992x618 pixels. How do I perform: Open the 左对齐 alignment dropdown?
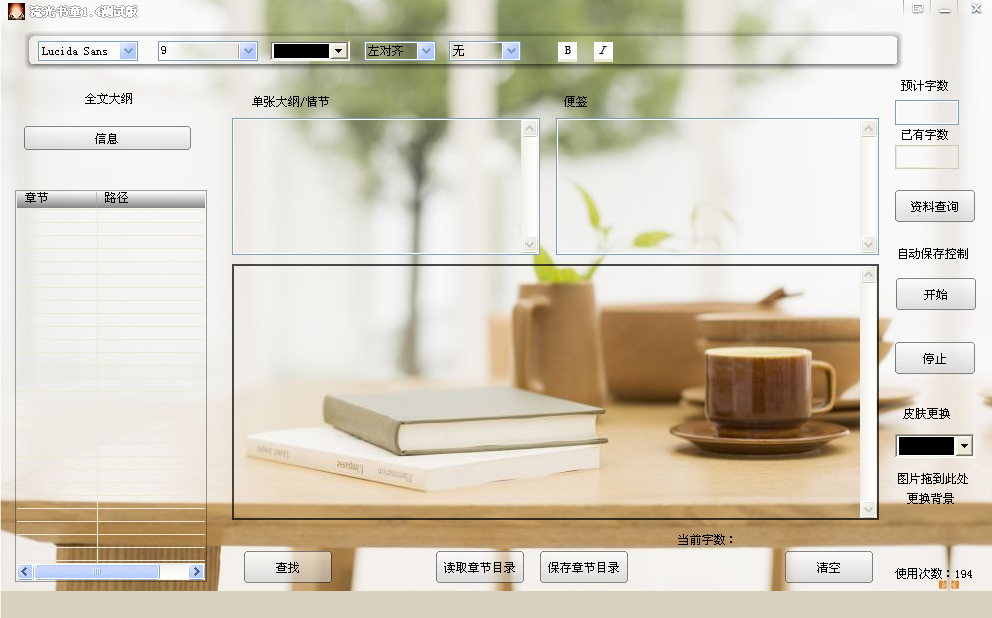click(x=426, y=51)
